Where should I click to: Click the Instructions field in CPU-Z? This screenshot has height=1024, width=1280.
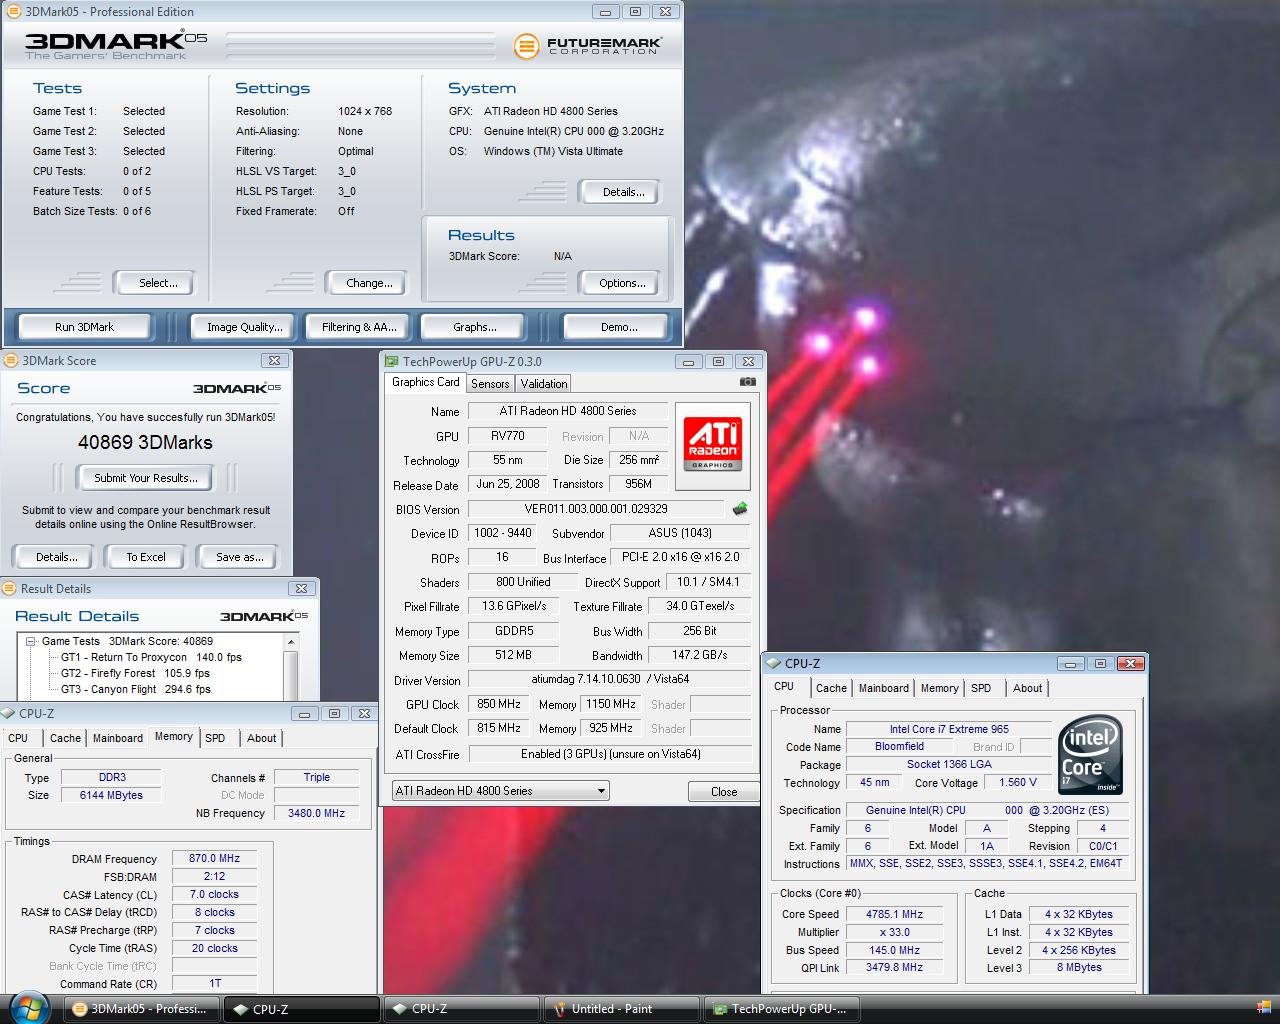coord(986,863)
